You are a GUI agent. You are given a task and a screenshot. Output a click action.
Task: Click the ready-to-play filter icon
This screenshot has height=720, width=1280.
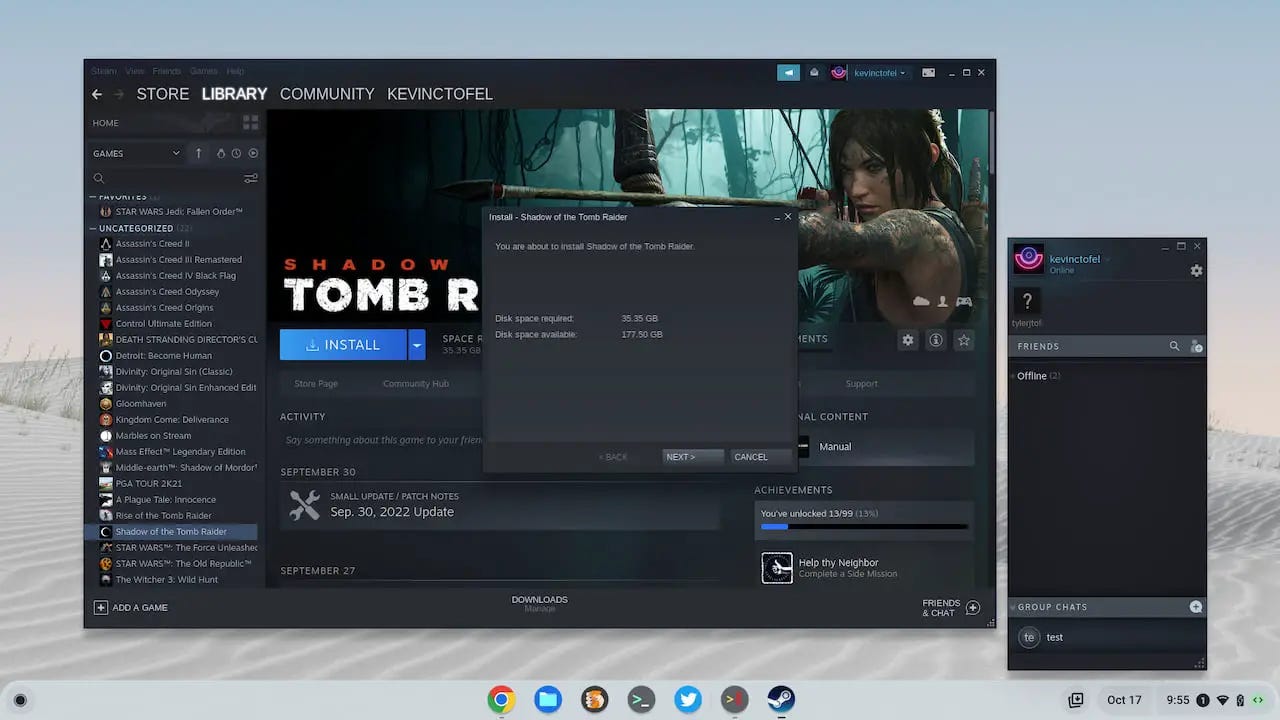253,153
